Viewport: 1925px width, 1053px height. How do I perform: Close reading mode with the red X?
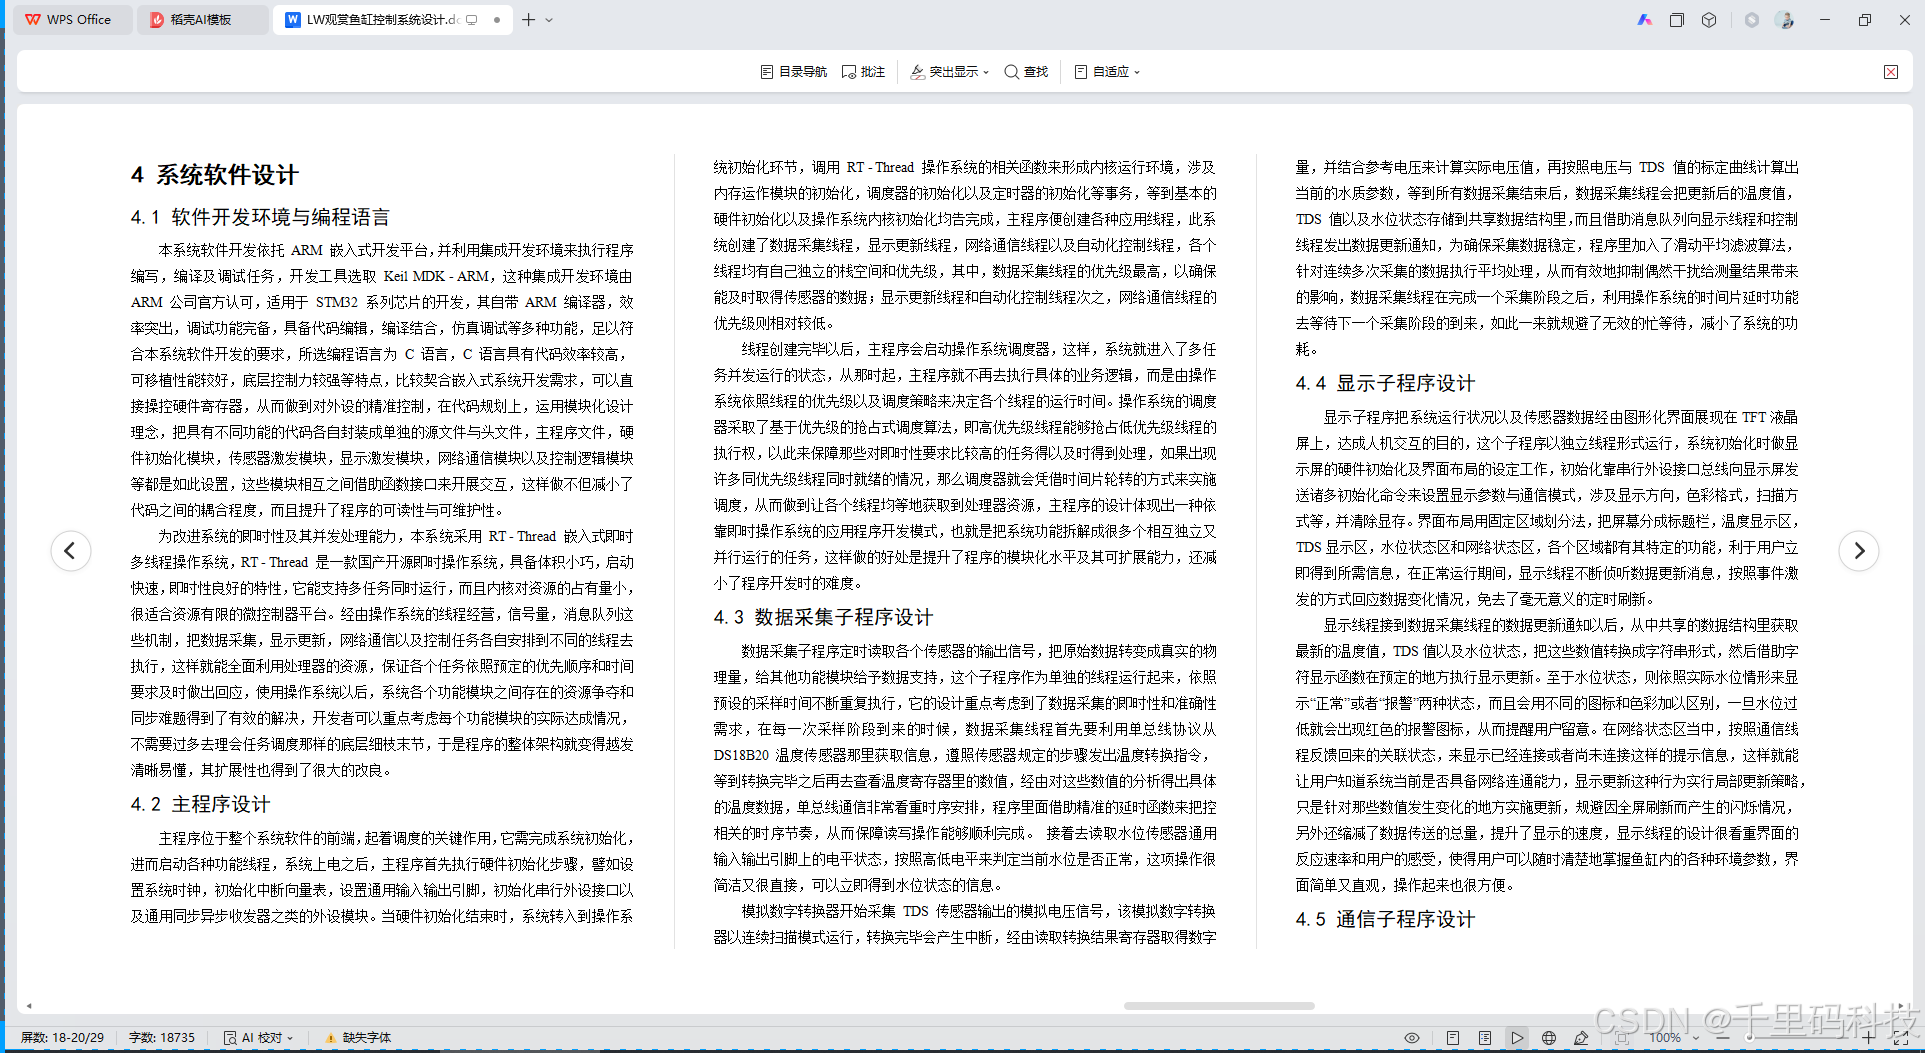(1891, 72)
